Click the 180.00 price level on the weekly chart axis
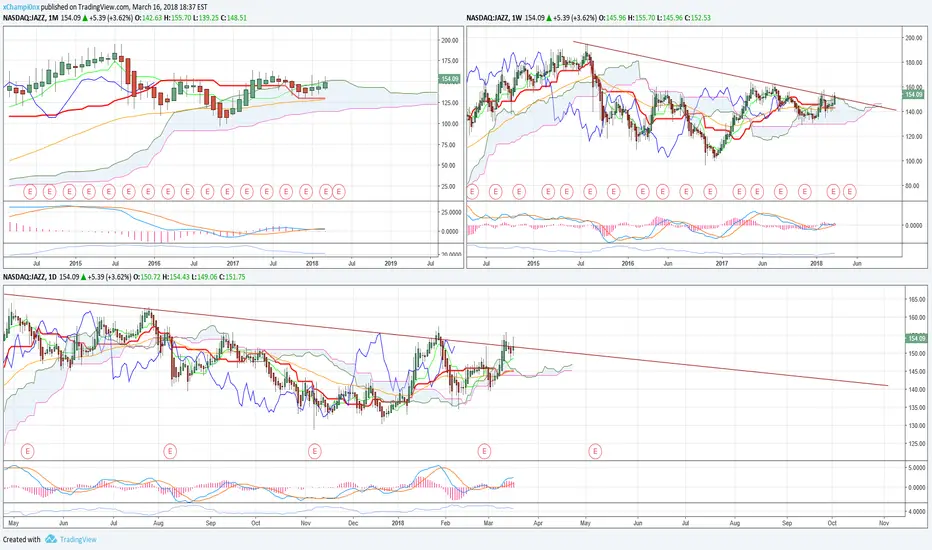 pos(913,62)
